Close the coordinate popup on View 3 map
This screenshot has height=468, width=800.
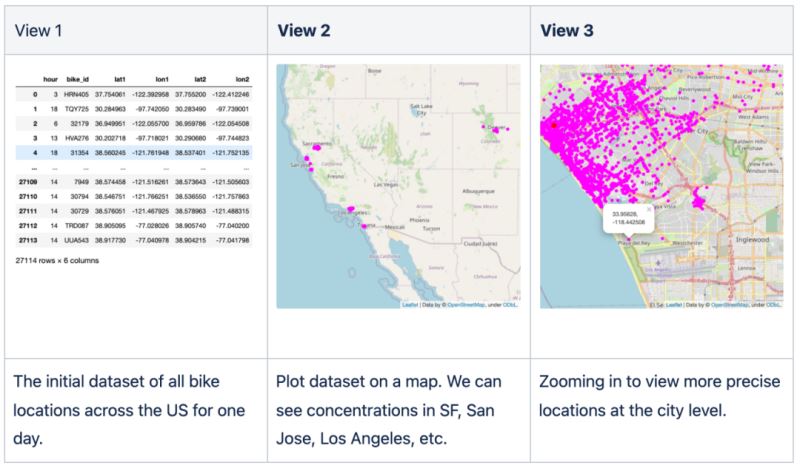[x=648, y=209]
